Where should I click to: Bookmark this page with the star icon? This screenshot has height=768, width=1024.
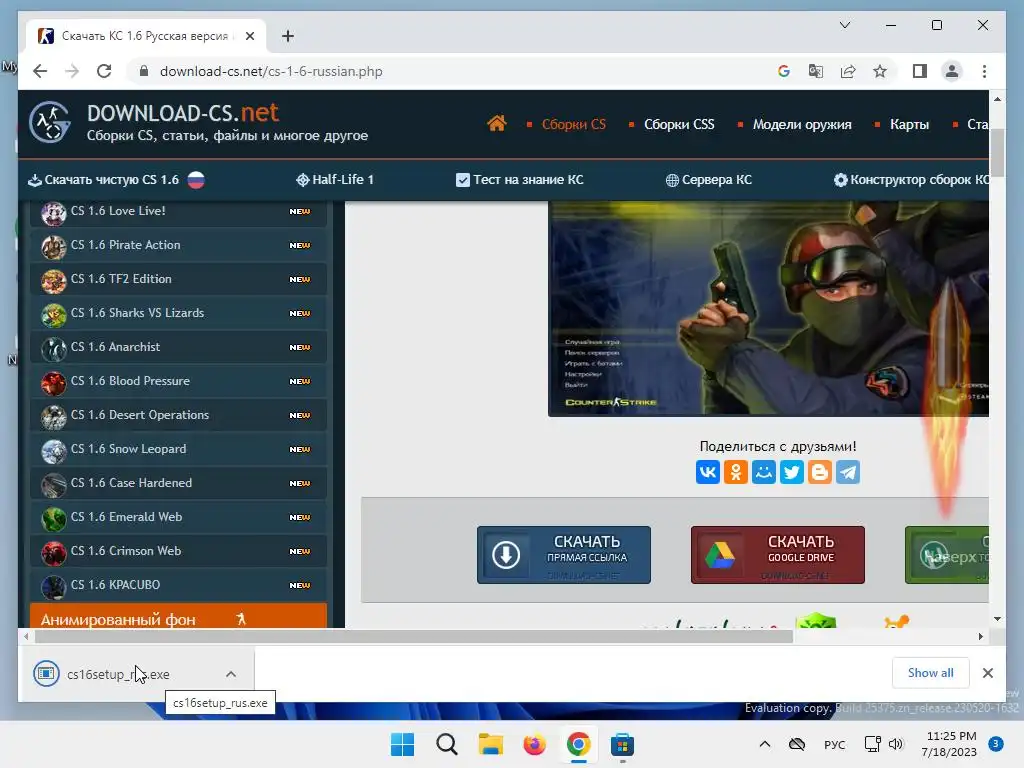(x=880, y=71)
